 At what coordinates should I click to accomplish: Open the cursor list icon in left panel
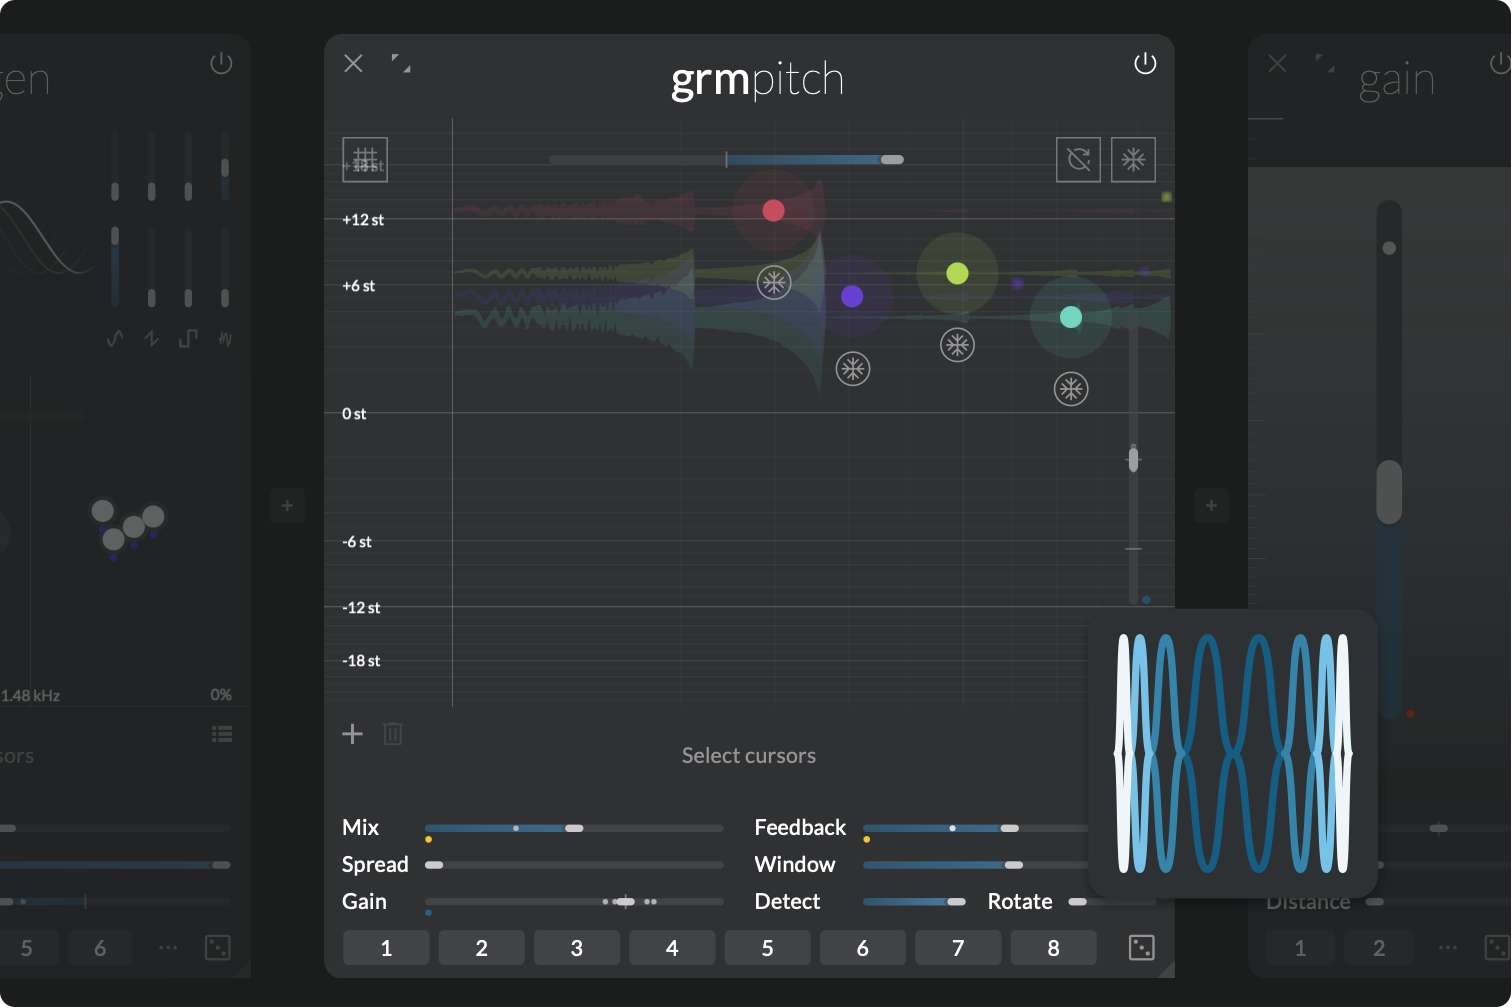221,733
